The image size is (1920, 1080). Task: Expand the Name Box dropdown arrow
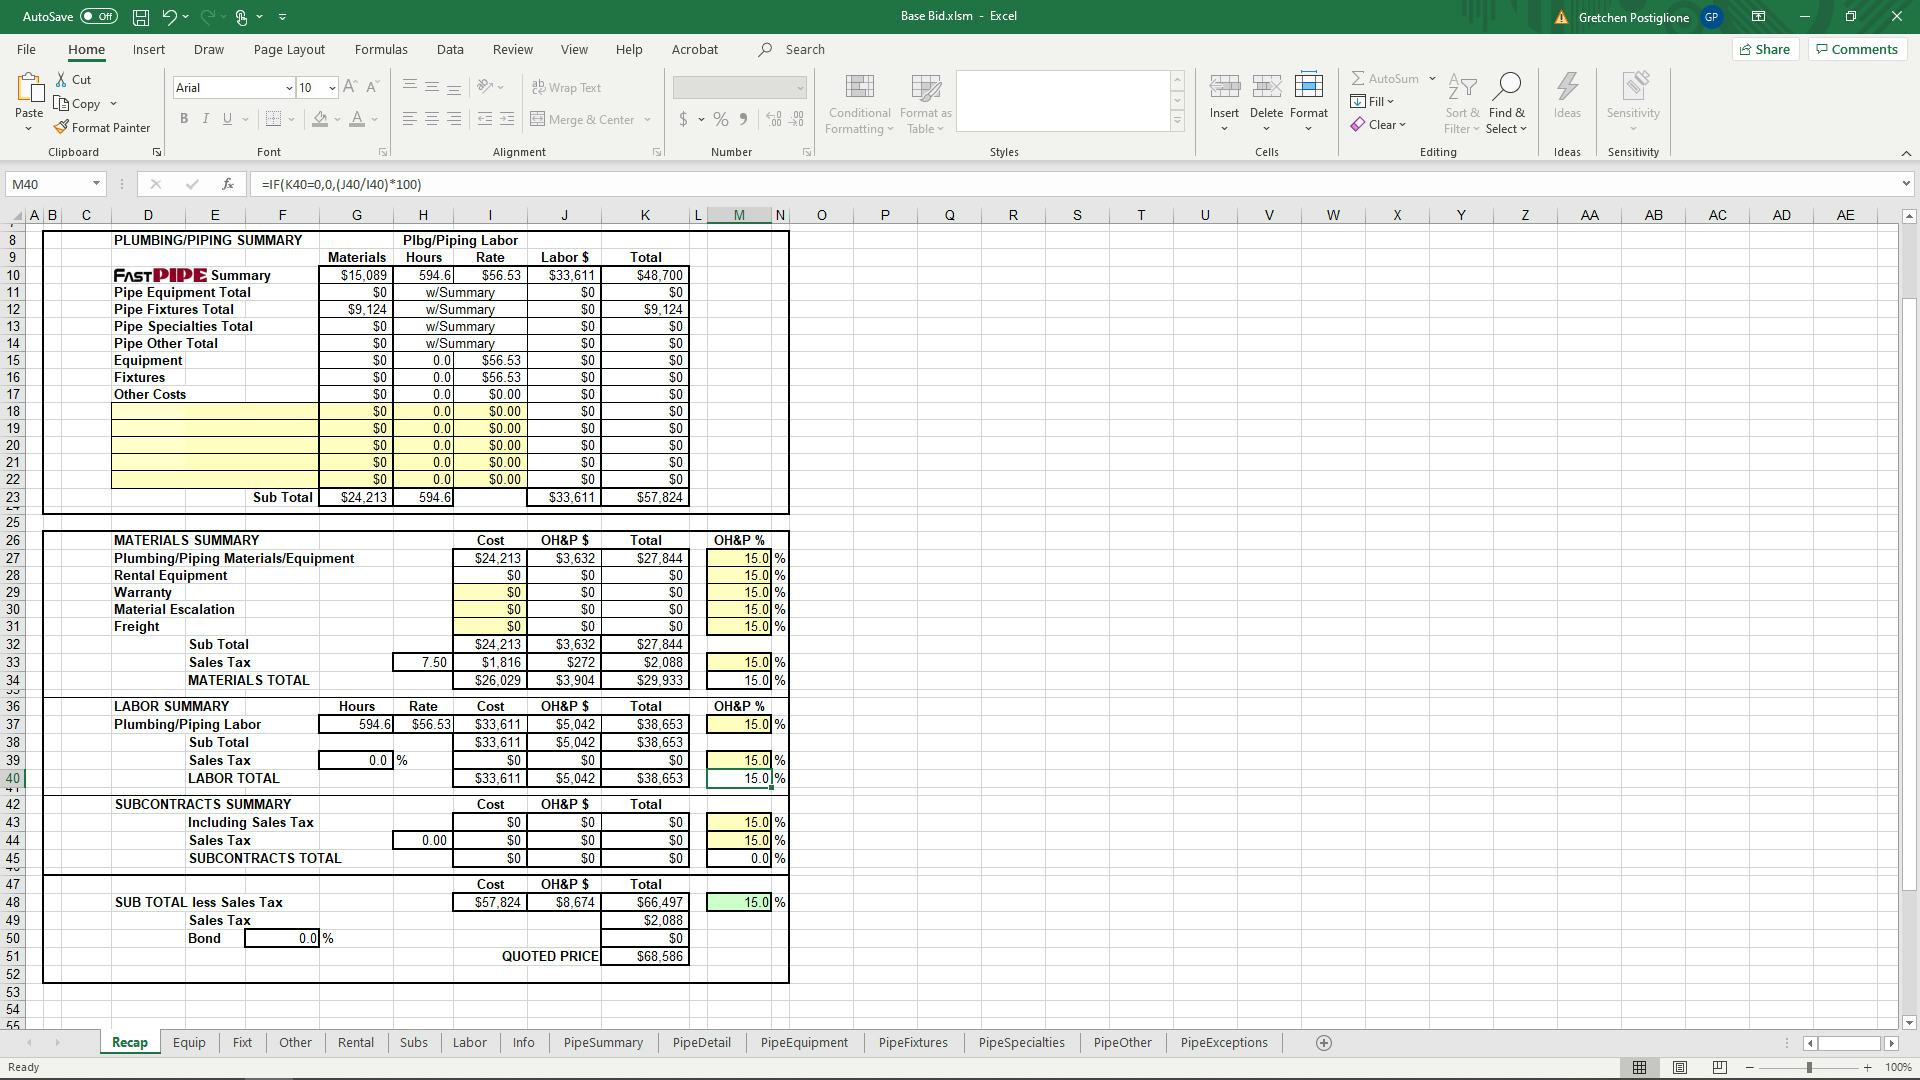(96, 184)
